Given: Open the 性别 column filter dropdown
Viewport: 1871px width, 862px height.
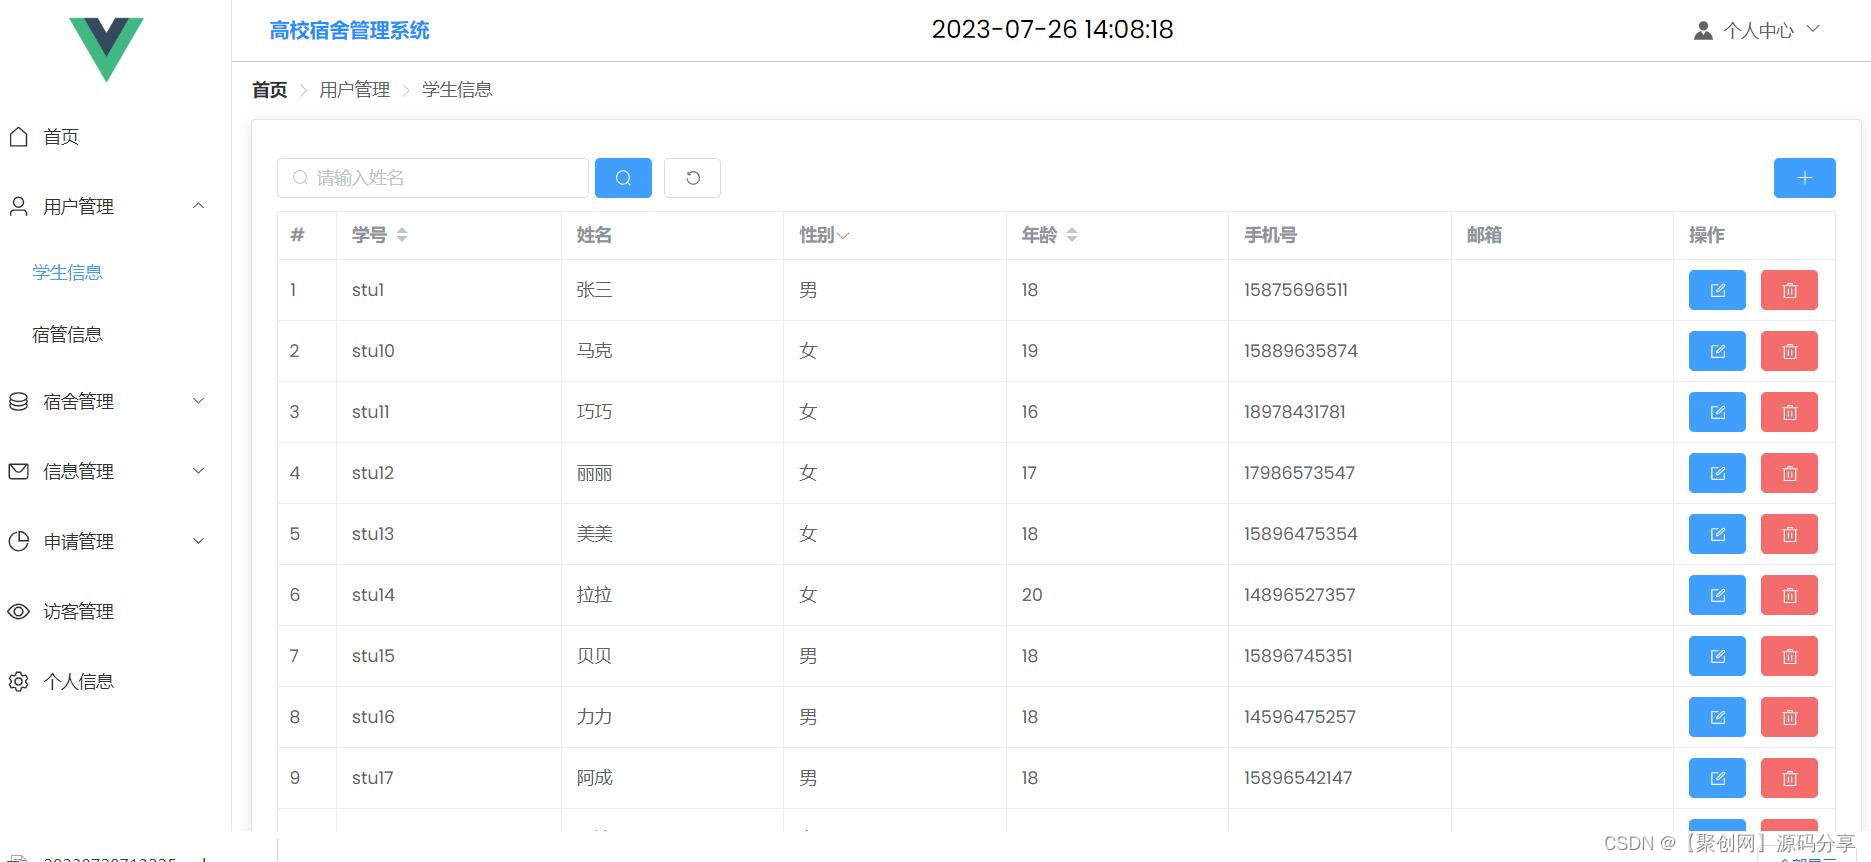Looking at the screenshot, I should (843, 235).
